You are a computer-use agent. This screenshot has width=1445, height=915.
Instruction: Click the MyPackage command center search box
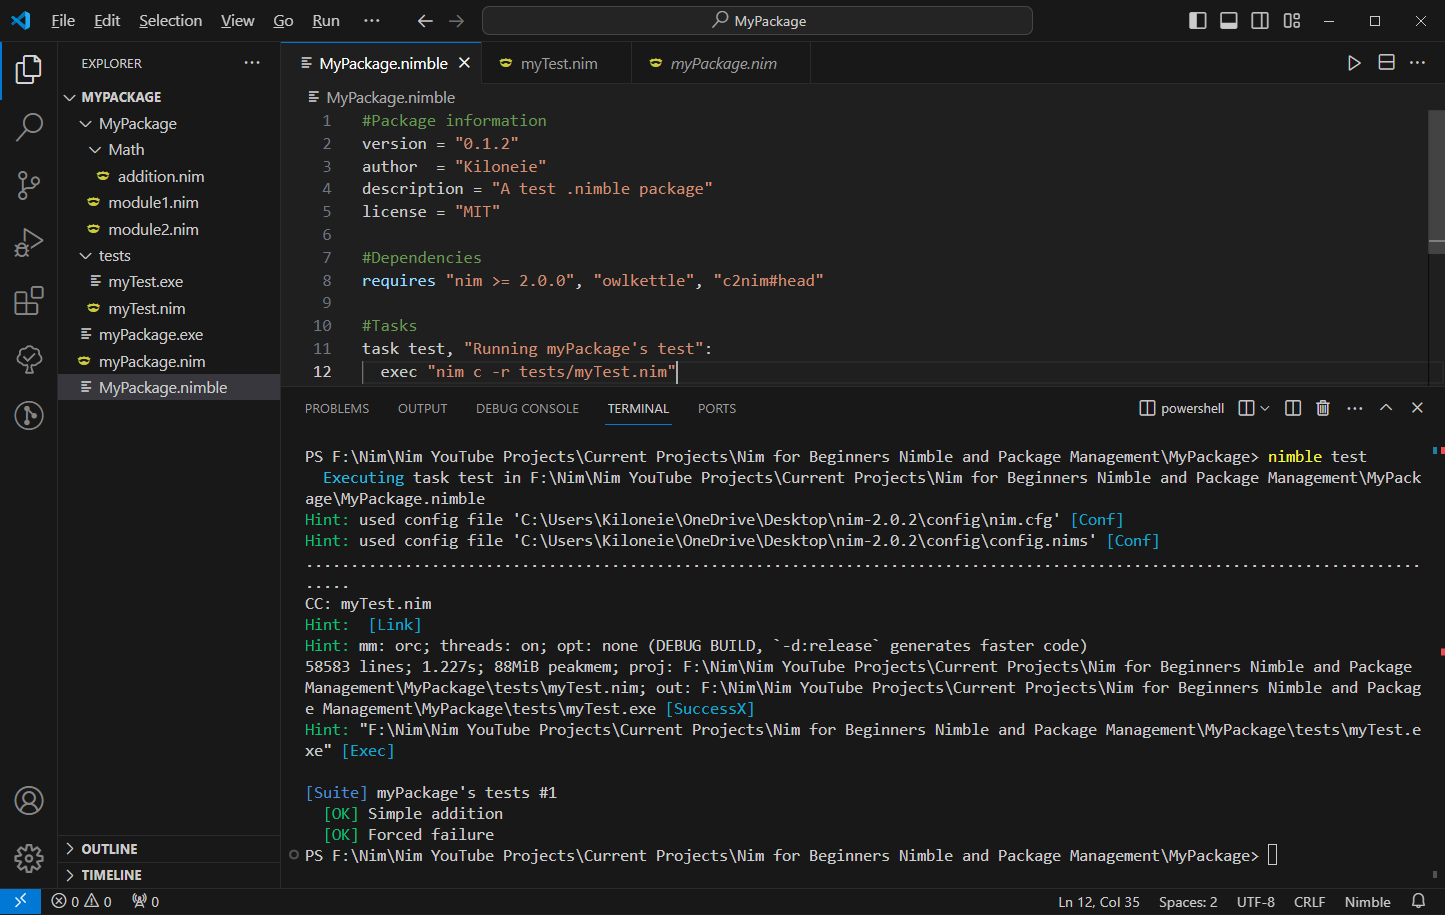757,21
